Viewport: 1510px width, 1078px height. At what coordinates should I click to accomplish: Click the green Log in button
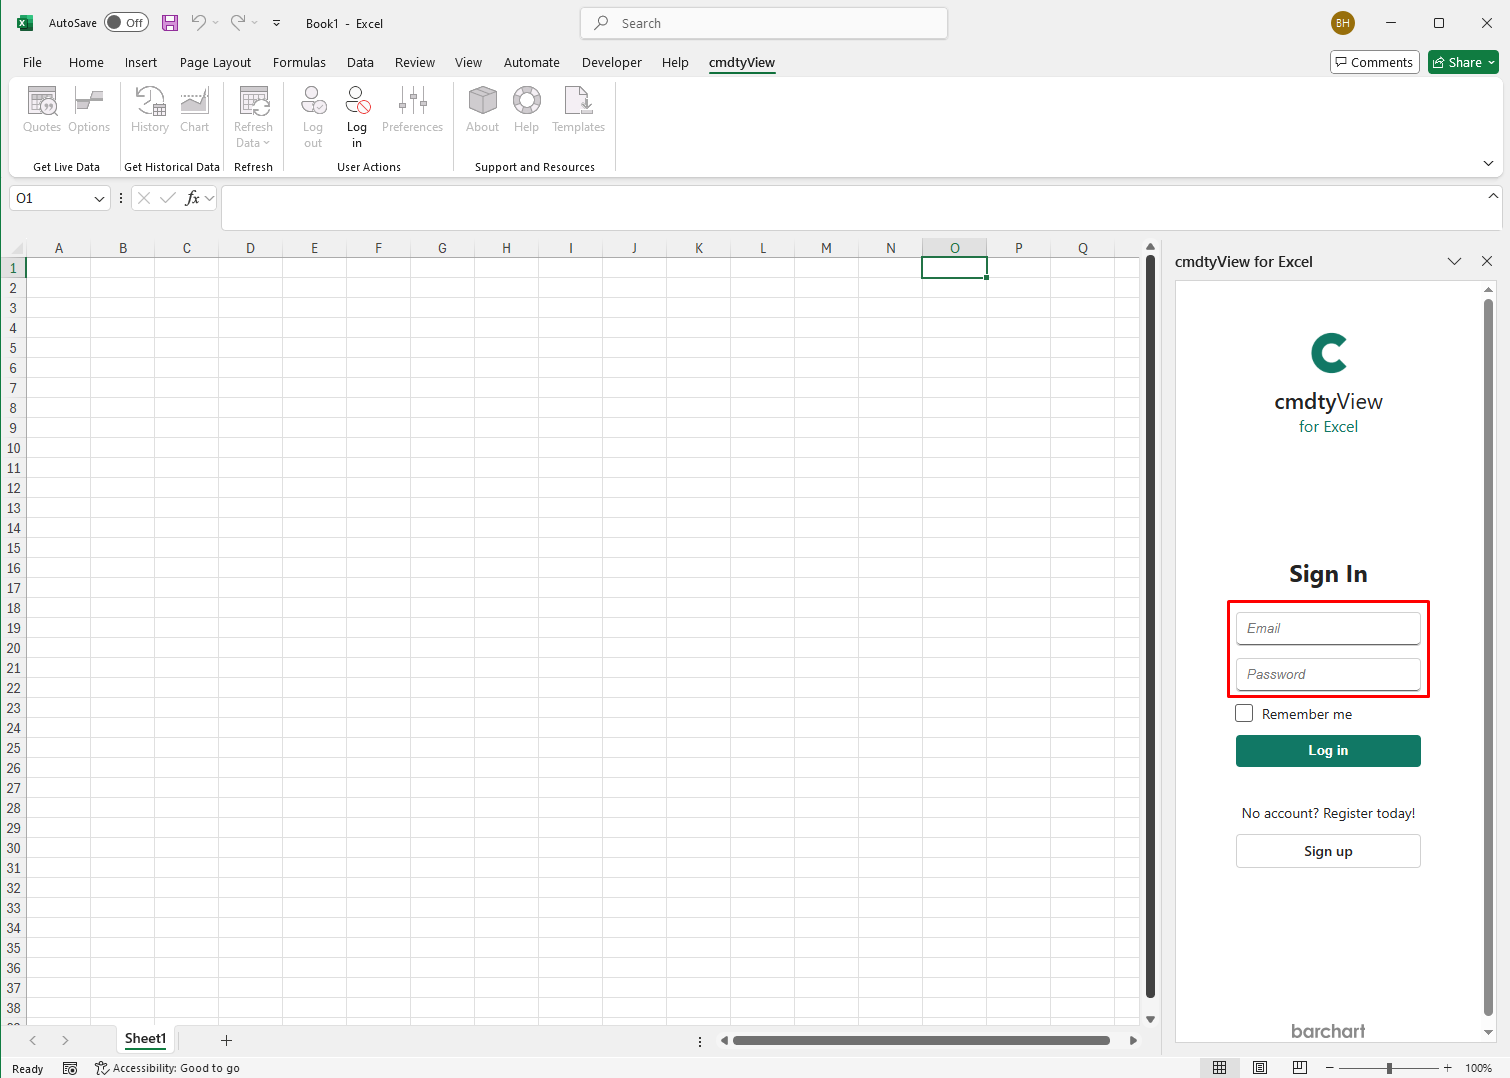[1328, 751]
